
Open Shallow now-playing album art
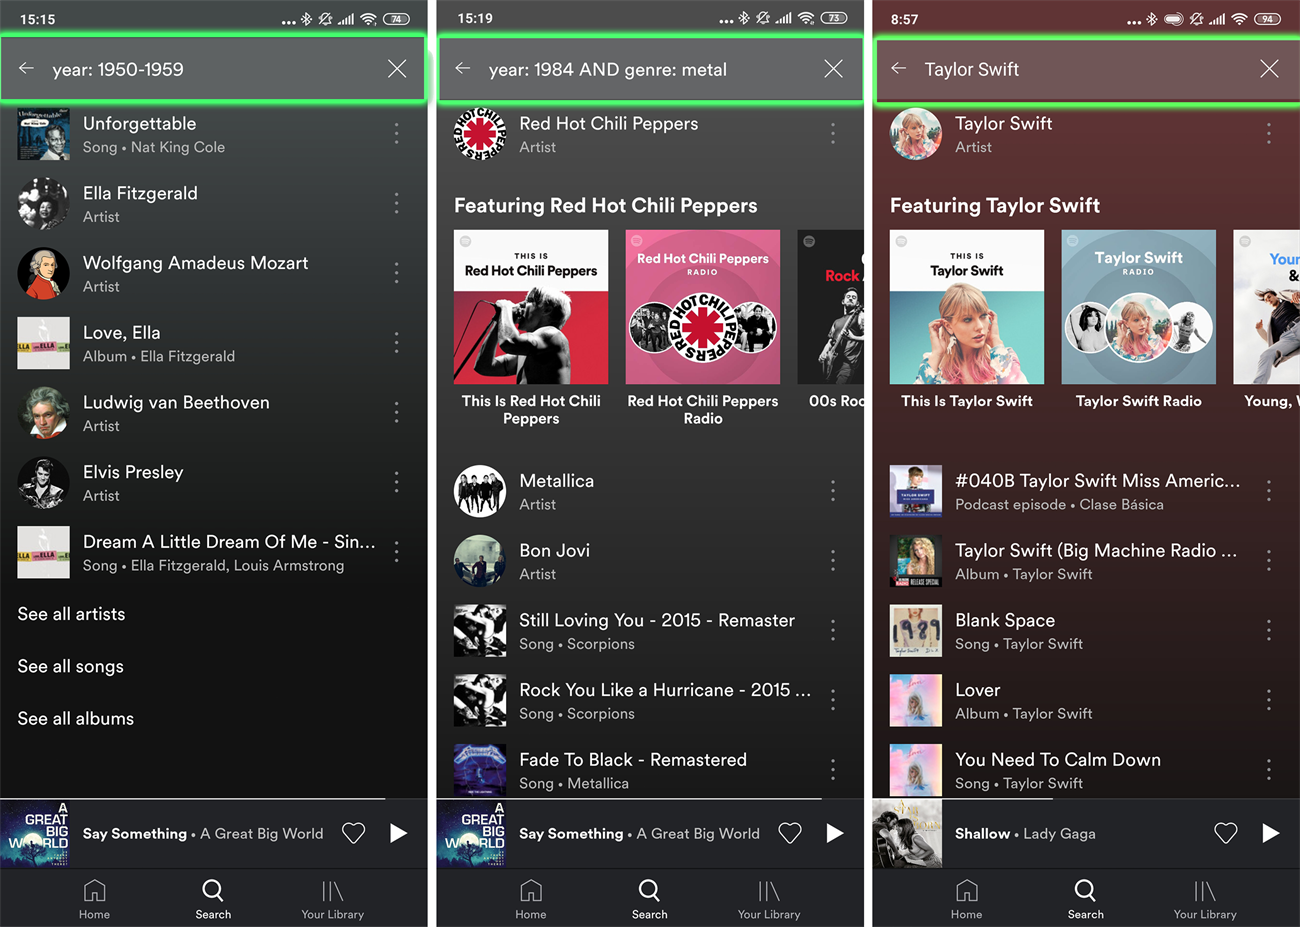907,833
